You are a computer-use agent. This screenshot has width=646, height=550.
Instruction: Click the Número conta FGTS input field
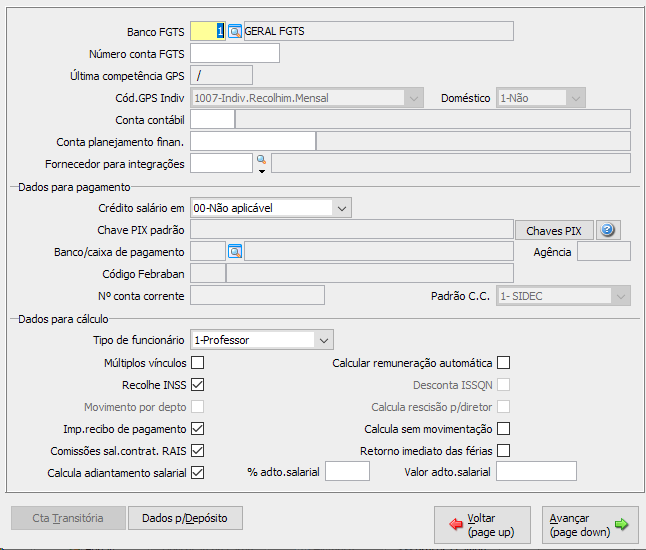click(234, 53)
